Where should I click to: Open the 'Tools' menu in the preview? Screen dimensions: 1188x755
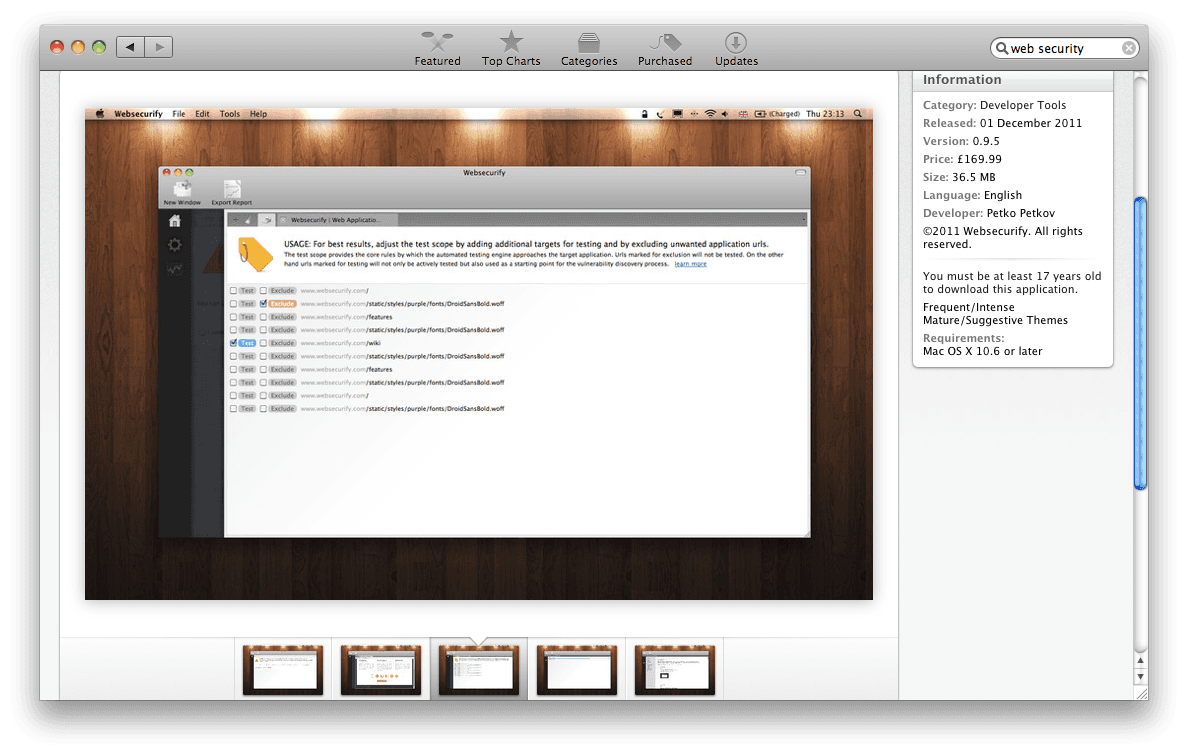(x=230, y=114)
